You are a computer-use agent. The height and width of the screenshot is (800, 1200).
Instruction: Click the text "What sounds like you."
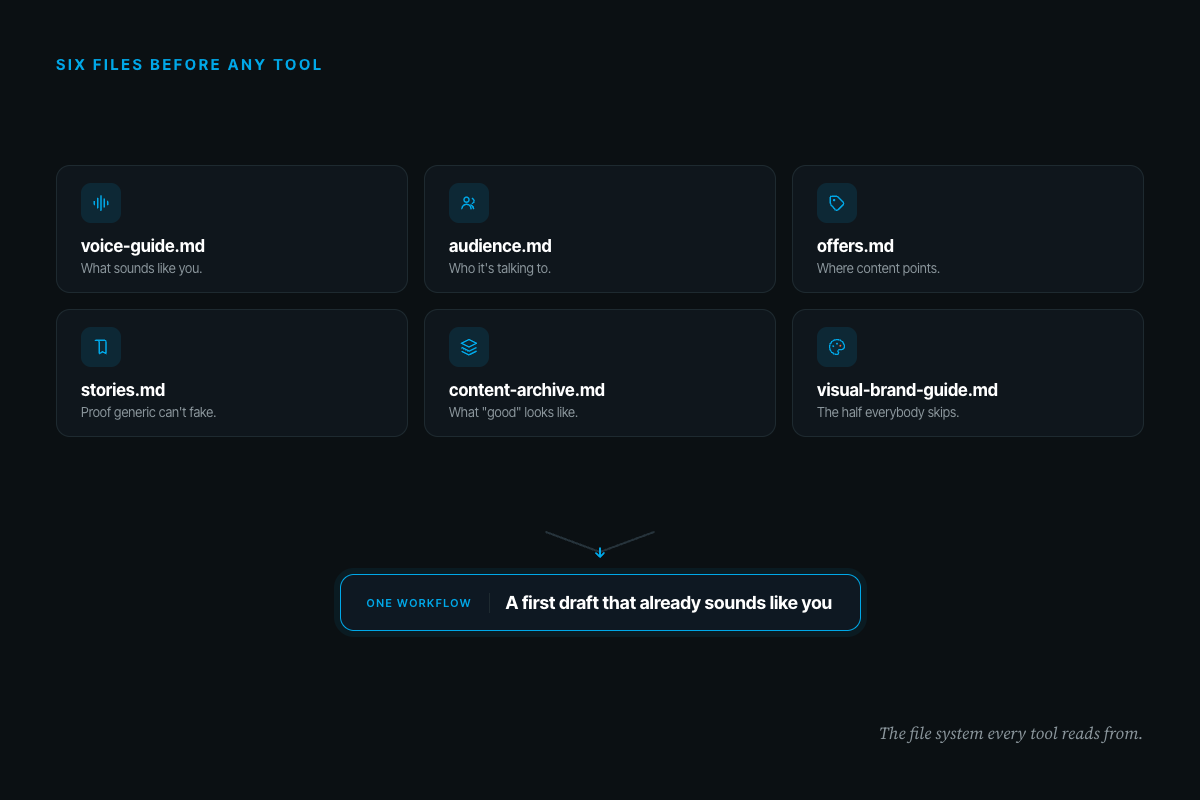141,269
